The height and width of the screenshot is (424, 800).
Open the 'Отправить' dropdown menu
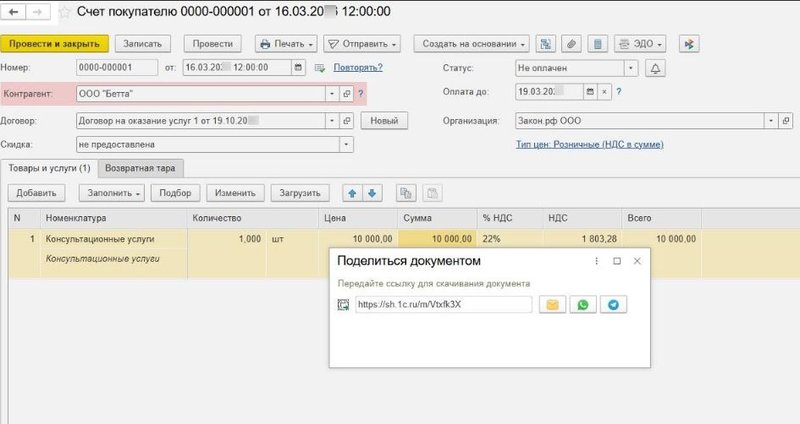362,44
